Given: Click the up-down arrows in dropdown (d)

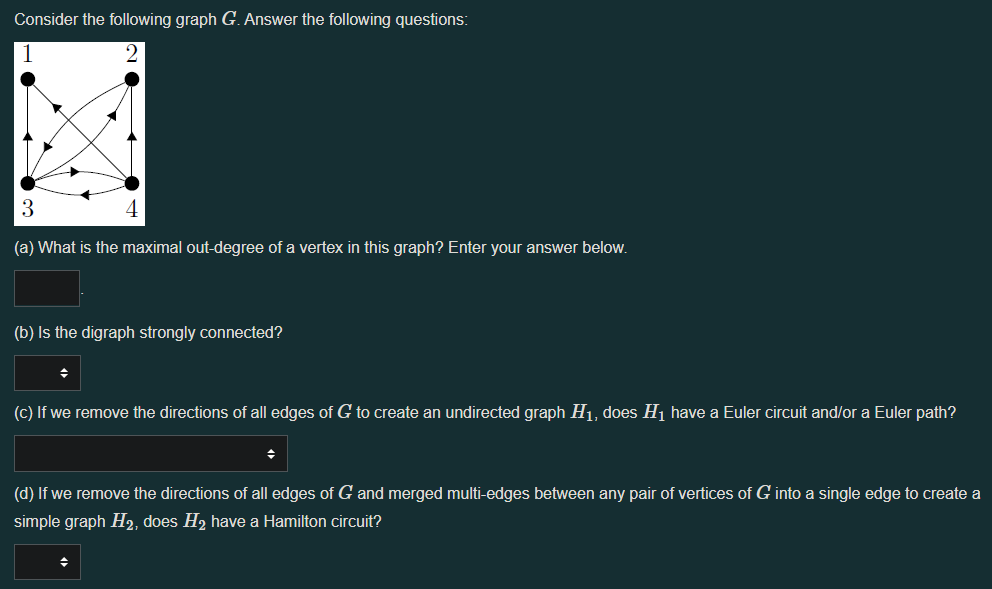Looking at the screenshot, I should [62, 561].
